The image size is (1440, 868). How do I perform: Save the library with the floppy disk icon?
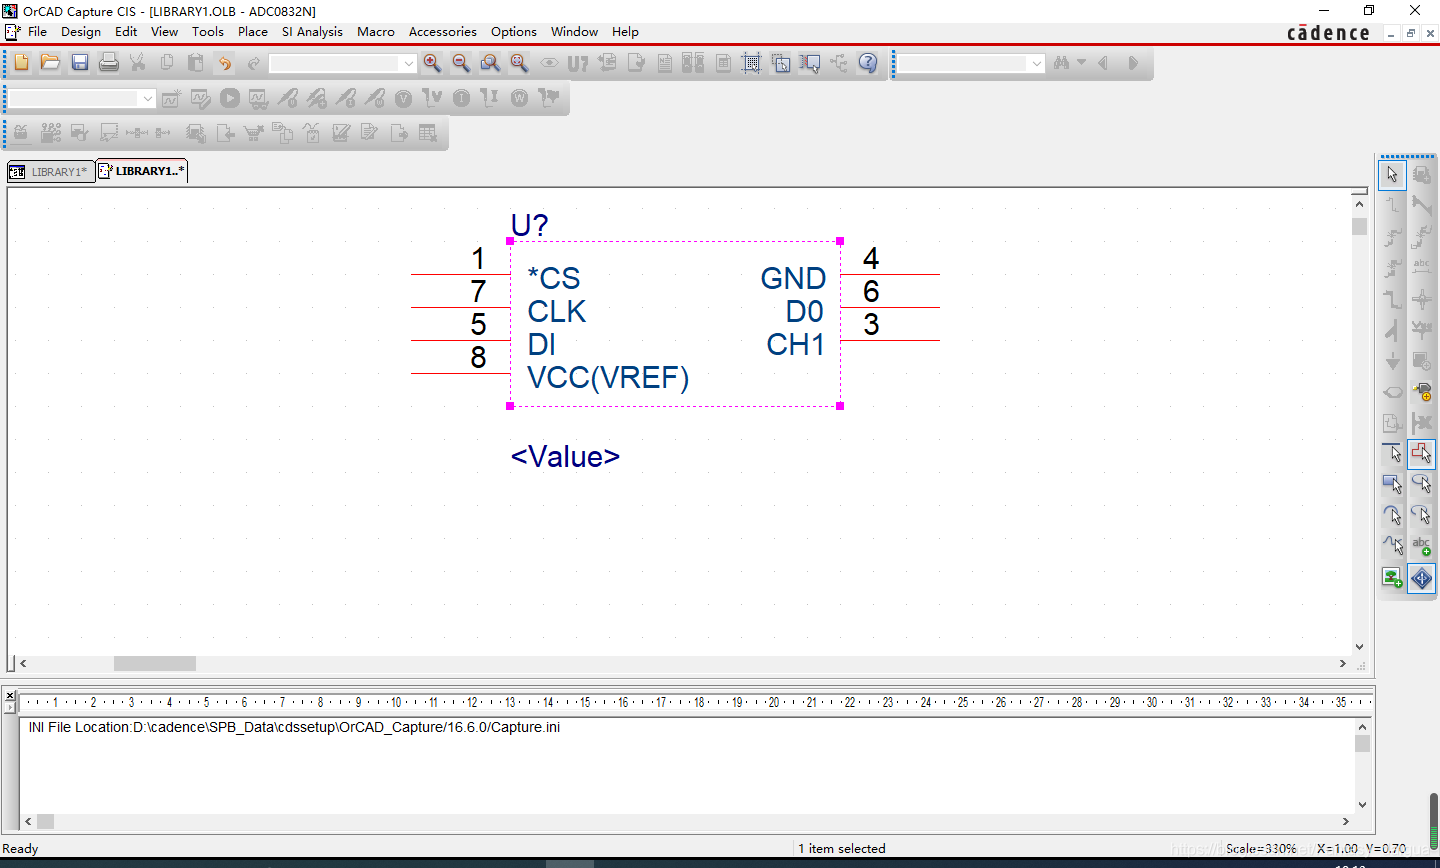point(80,63)
